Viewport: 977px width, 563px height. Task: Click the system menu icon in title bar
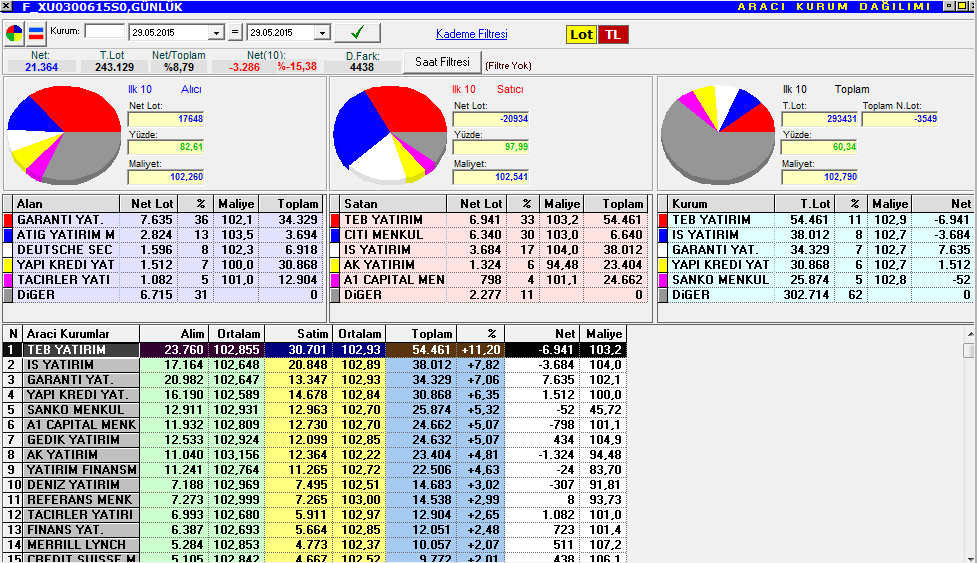6,6
